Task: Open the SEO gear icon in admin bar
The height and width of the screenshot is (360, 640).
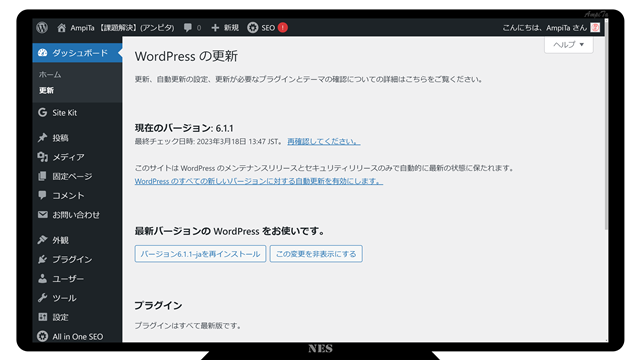Action: 253,27
